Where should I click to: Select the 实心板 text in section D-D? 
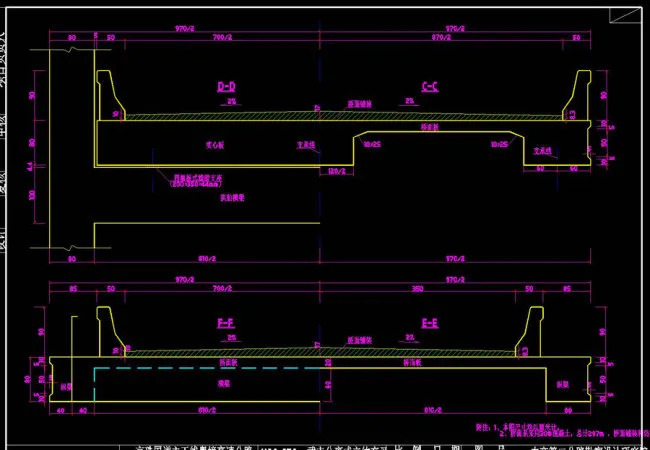[214, 144]
